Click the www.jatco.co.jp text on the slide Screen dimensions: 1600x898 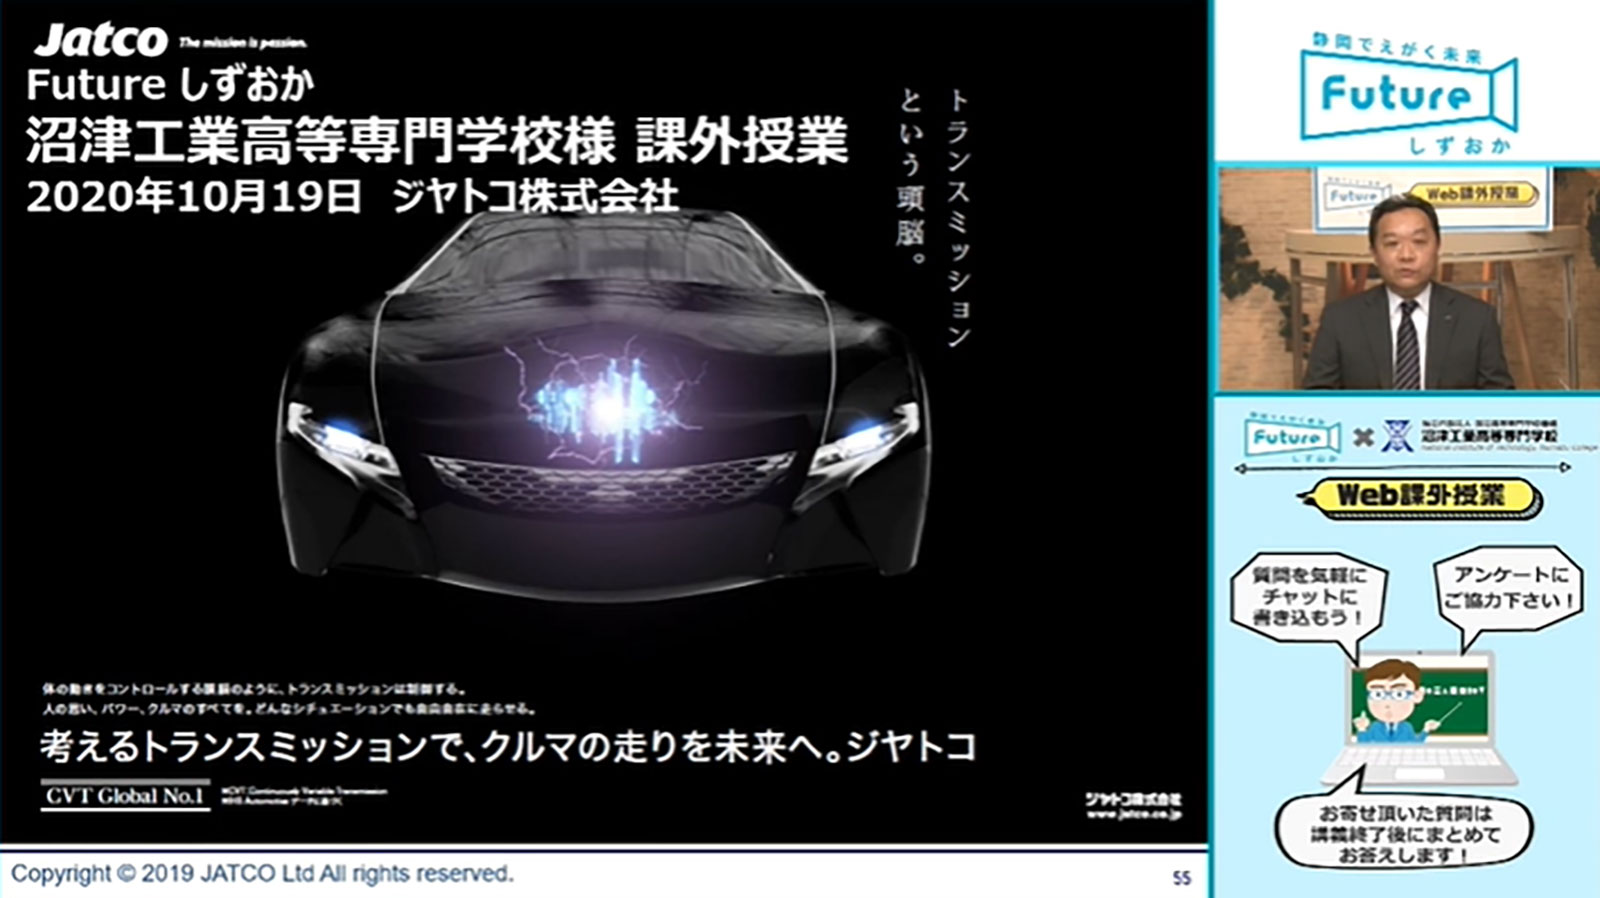pos(1133,815)
